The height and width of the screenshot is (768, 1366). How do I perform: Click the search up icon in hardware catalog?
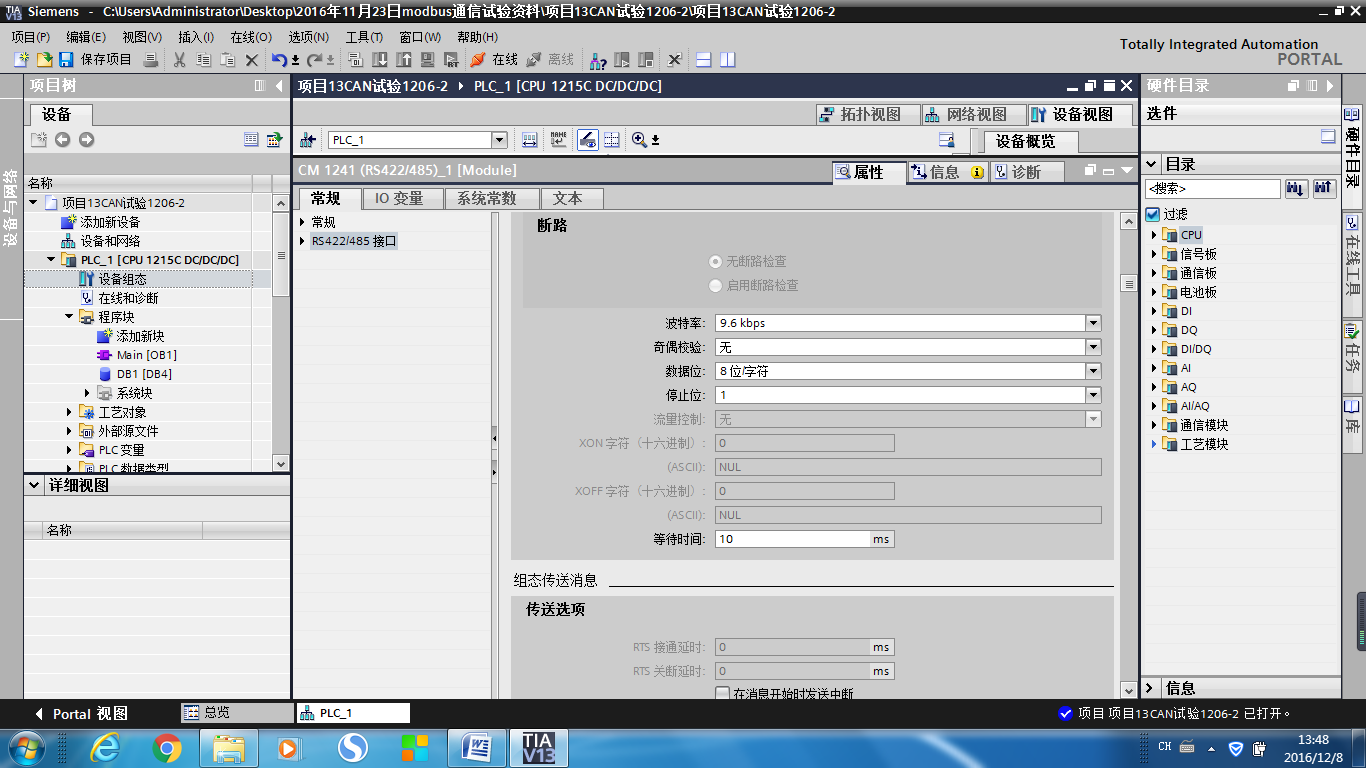tap(1324, 188)
